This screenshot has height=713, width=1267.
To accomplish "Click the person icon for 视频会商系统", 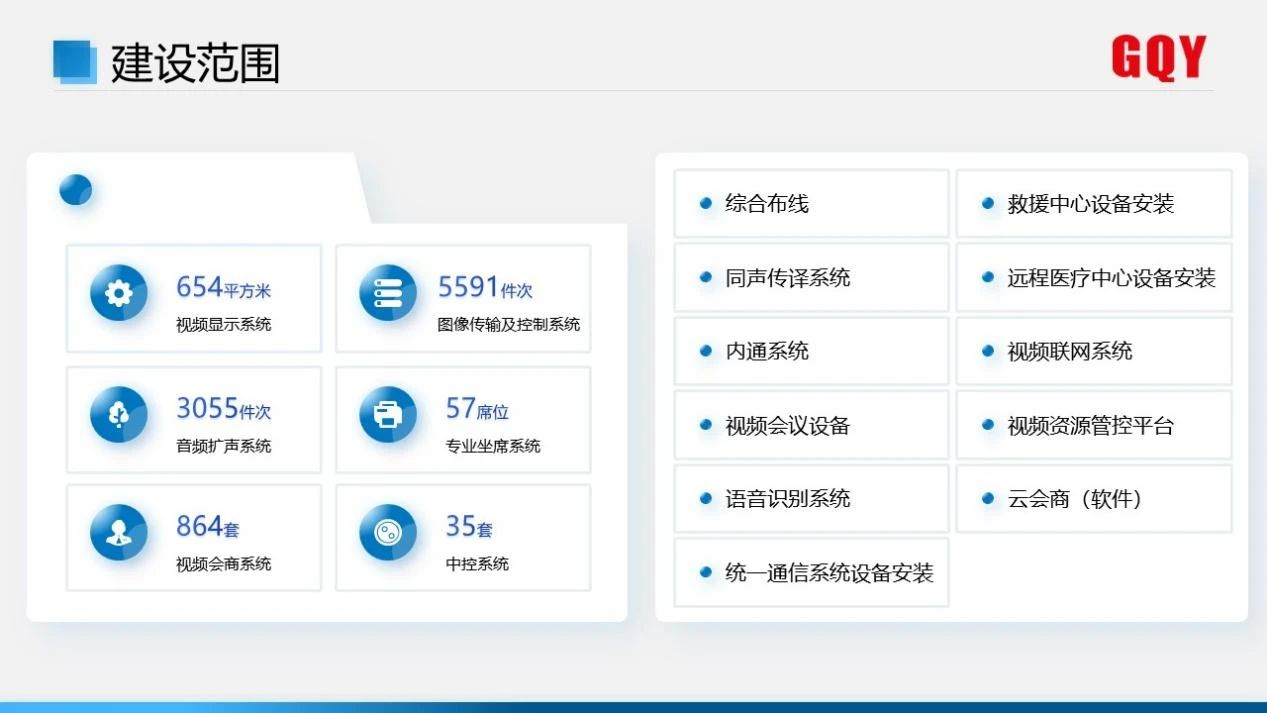I will point(119,533).
